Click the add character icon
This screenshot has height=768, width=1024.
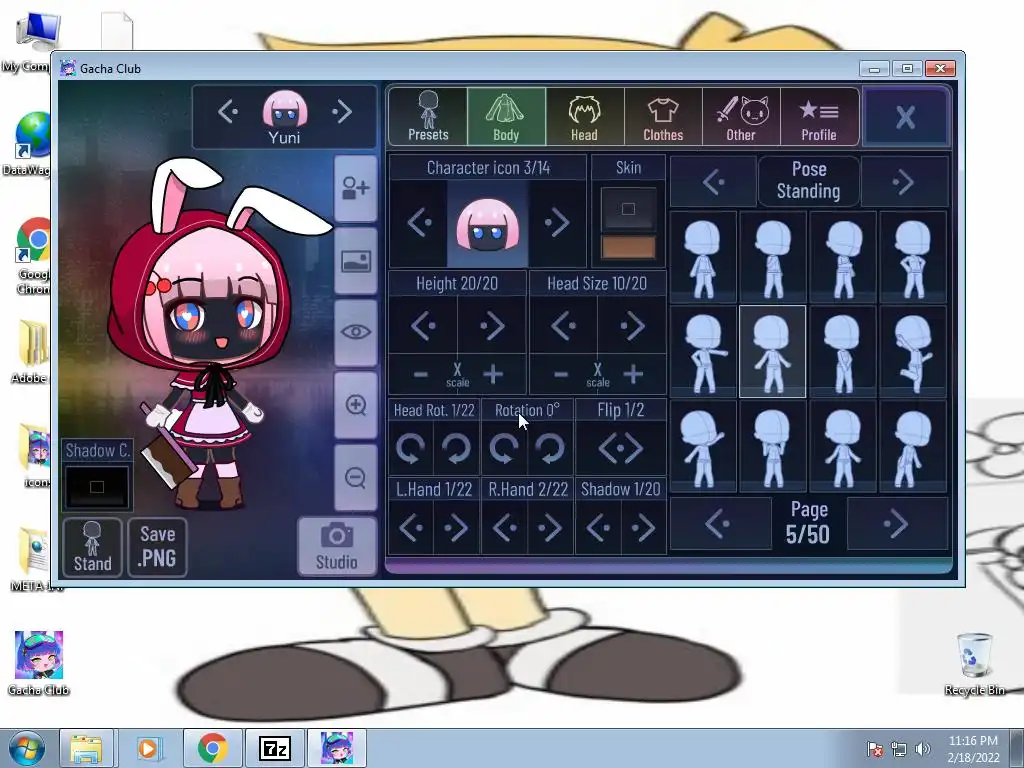(355, 189)
